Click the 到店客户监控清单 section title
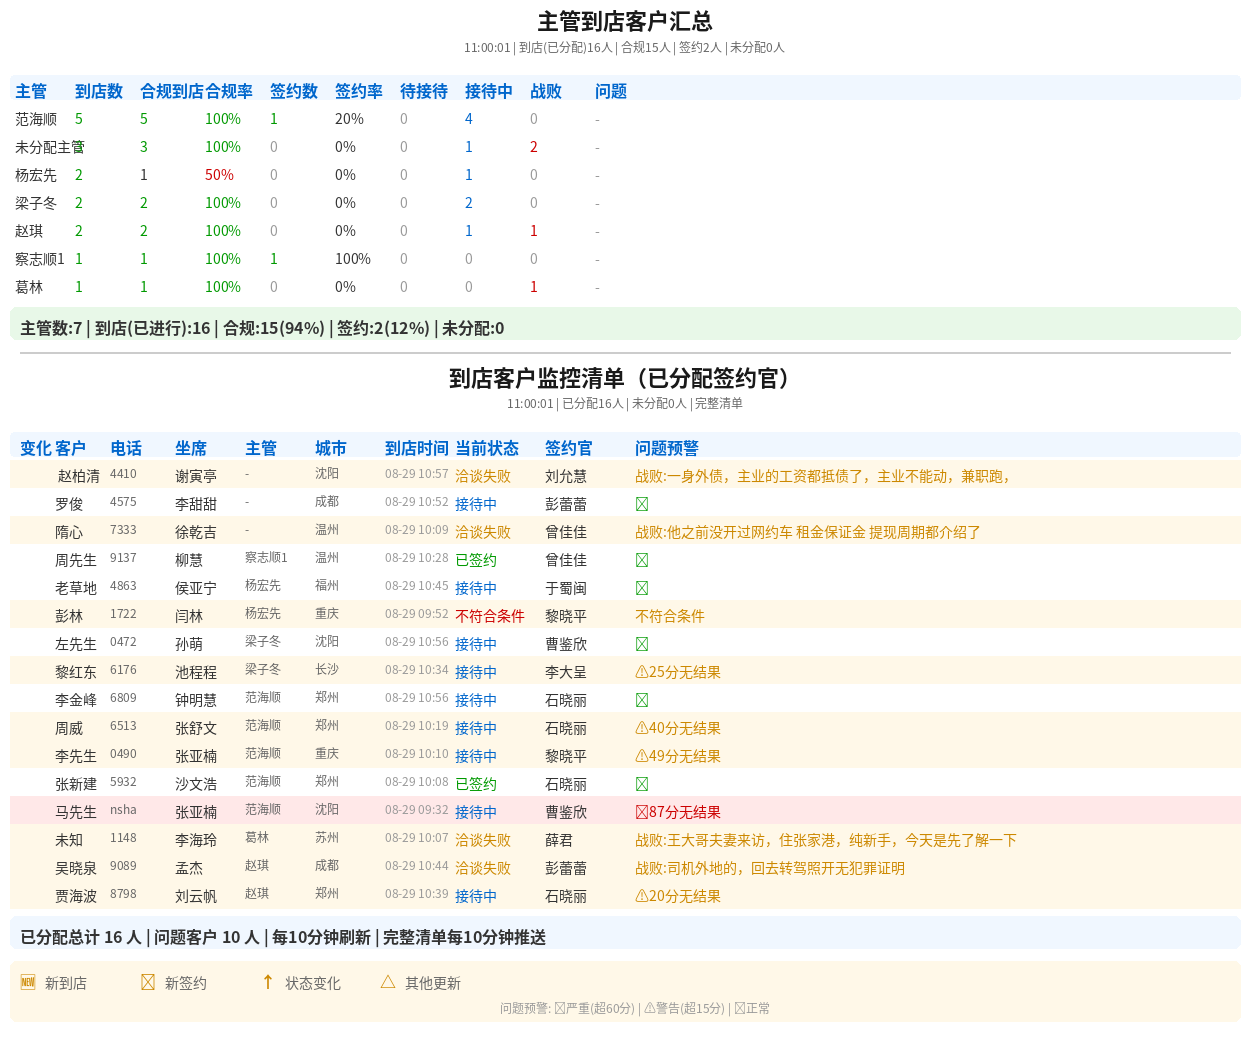 click(625, 378)
